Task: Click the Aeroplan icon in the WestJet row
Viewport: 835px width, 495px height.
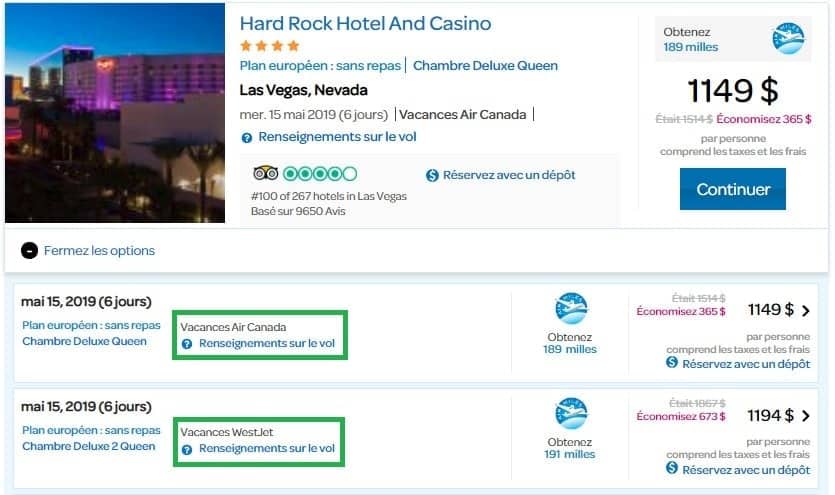Action: tap(571, 413)
